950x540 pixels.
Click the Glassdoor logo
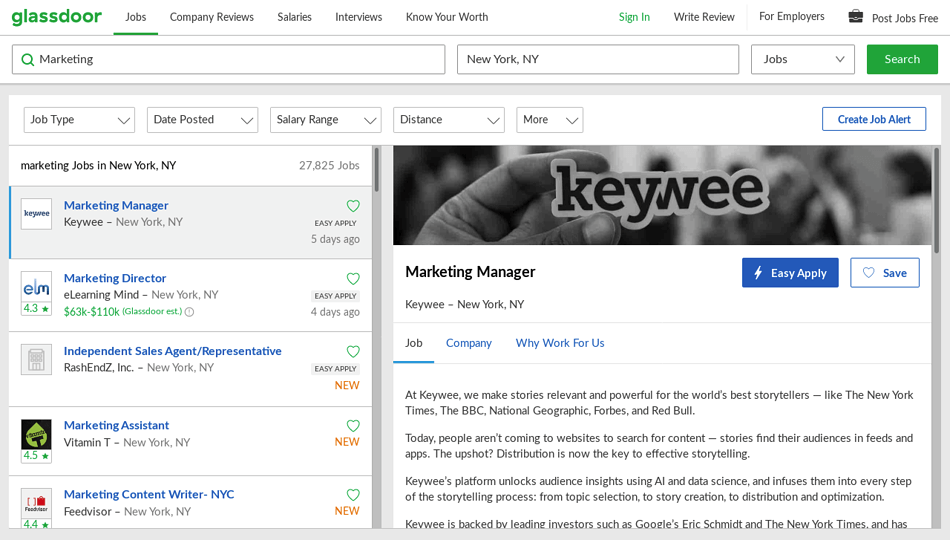pyautogui.click(x=56, y=16)
